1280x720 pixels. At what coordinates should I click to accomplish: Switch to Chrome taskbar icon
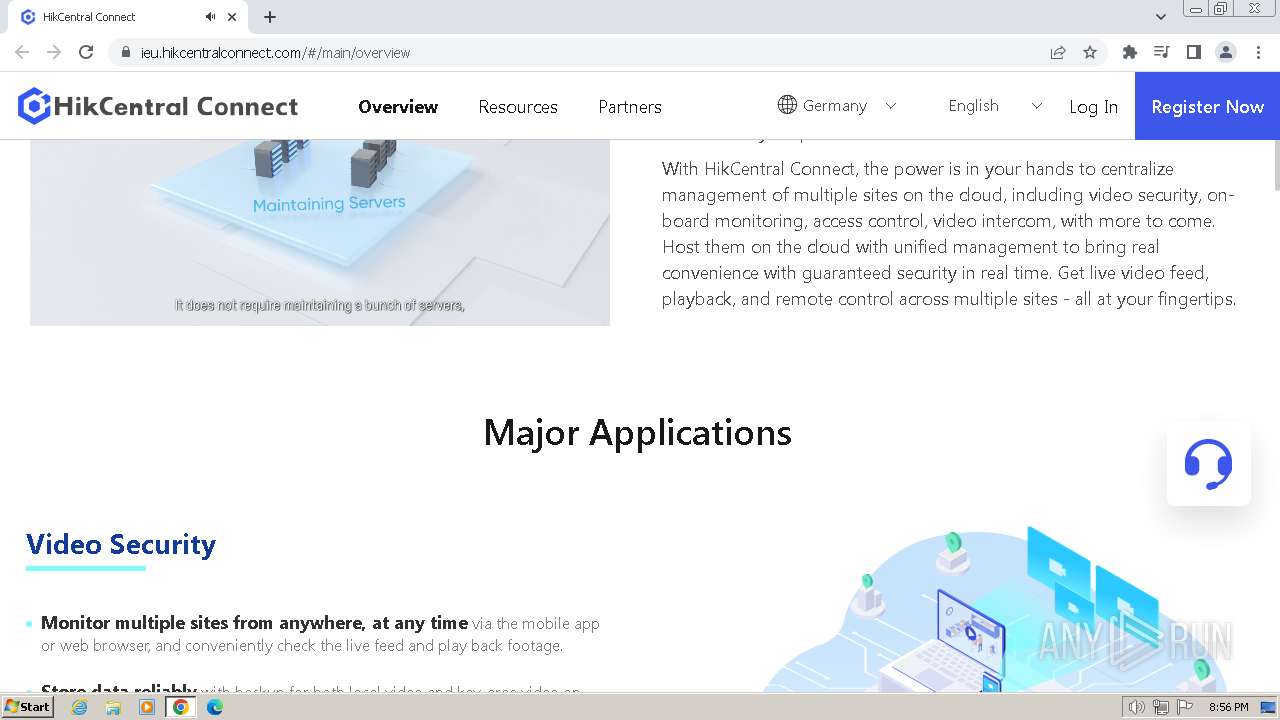tap(181, 707)
